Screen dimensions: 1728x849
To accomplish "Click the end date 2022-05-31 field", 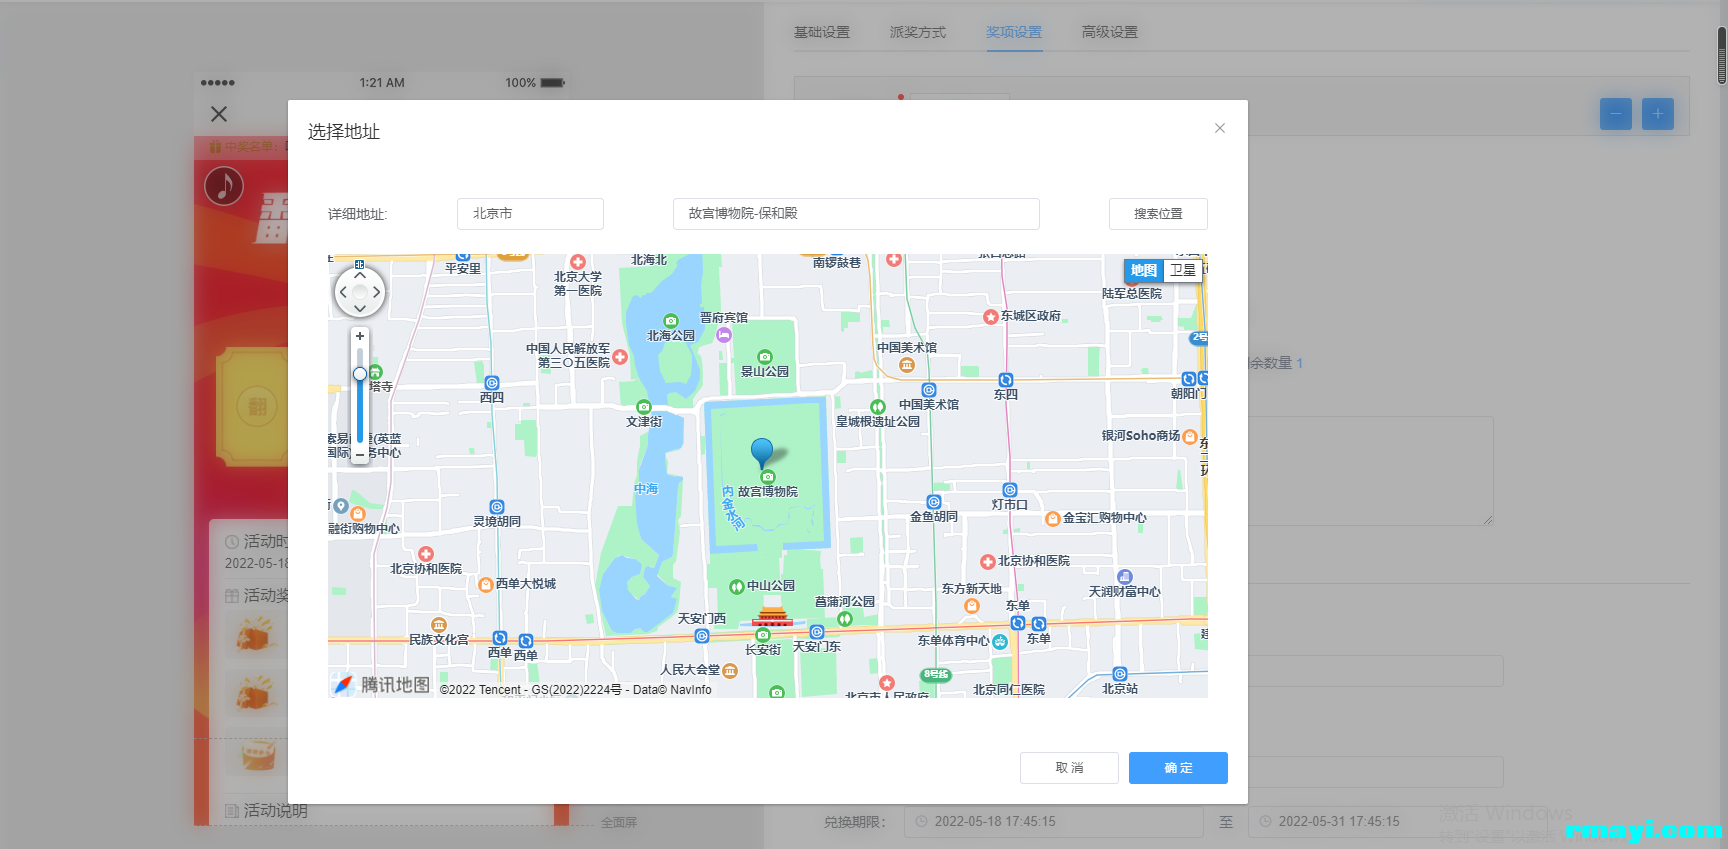I will click(x=1398, y=822).
